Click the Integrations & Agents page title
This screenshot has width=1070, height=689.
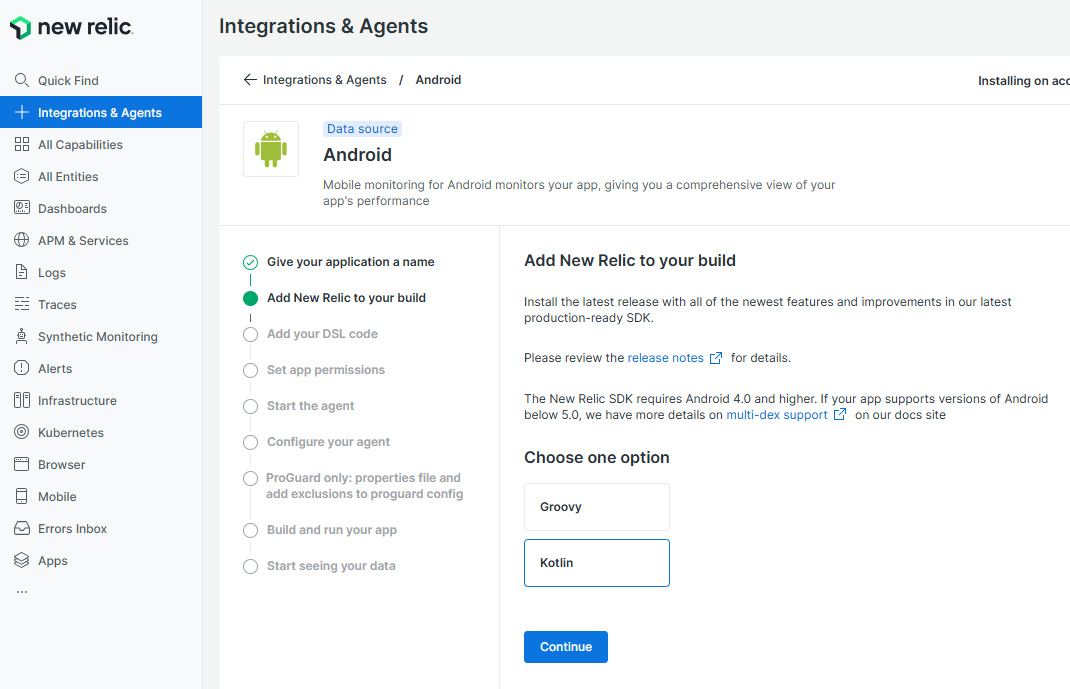tap(323, 26)
